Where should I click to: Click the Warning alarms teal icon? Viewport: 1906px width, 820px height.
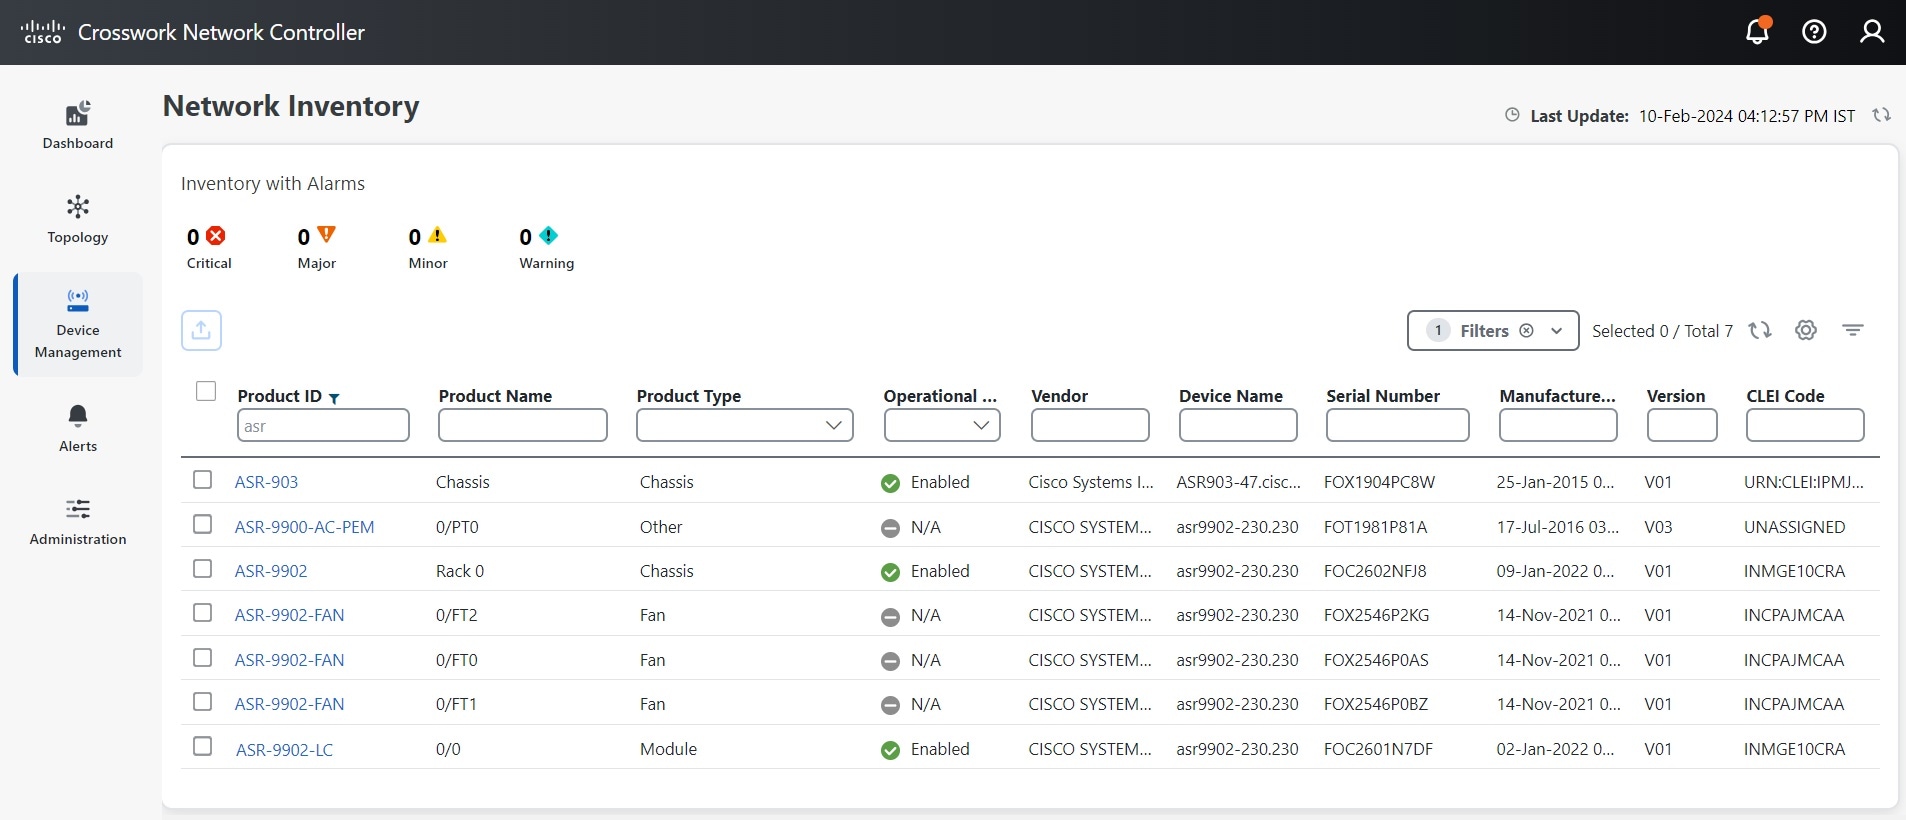548,236
